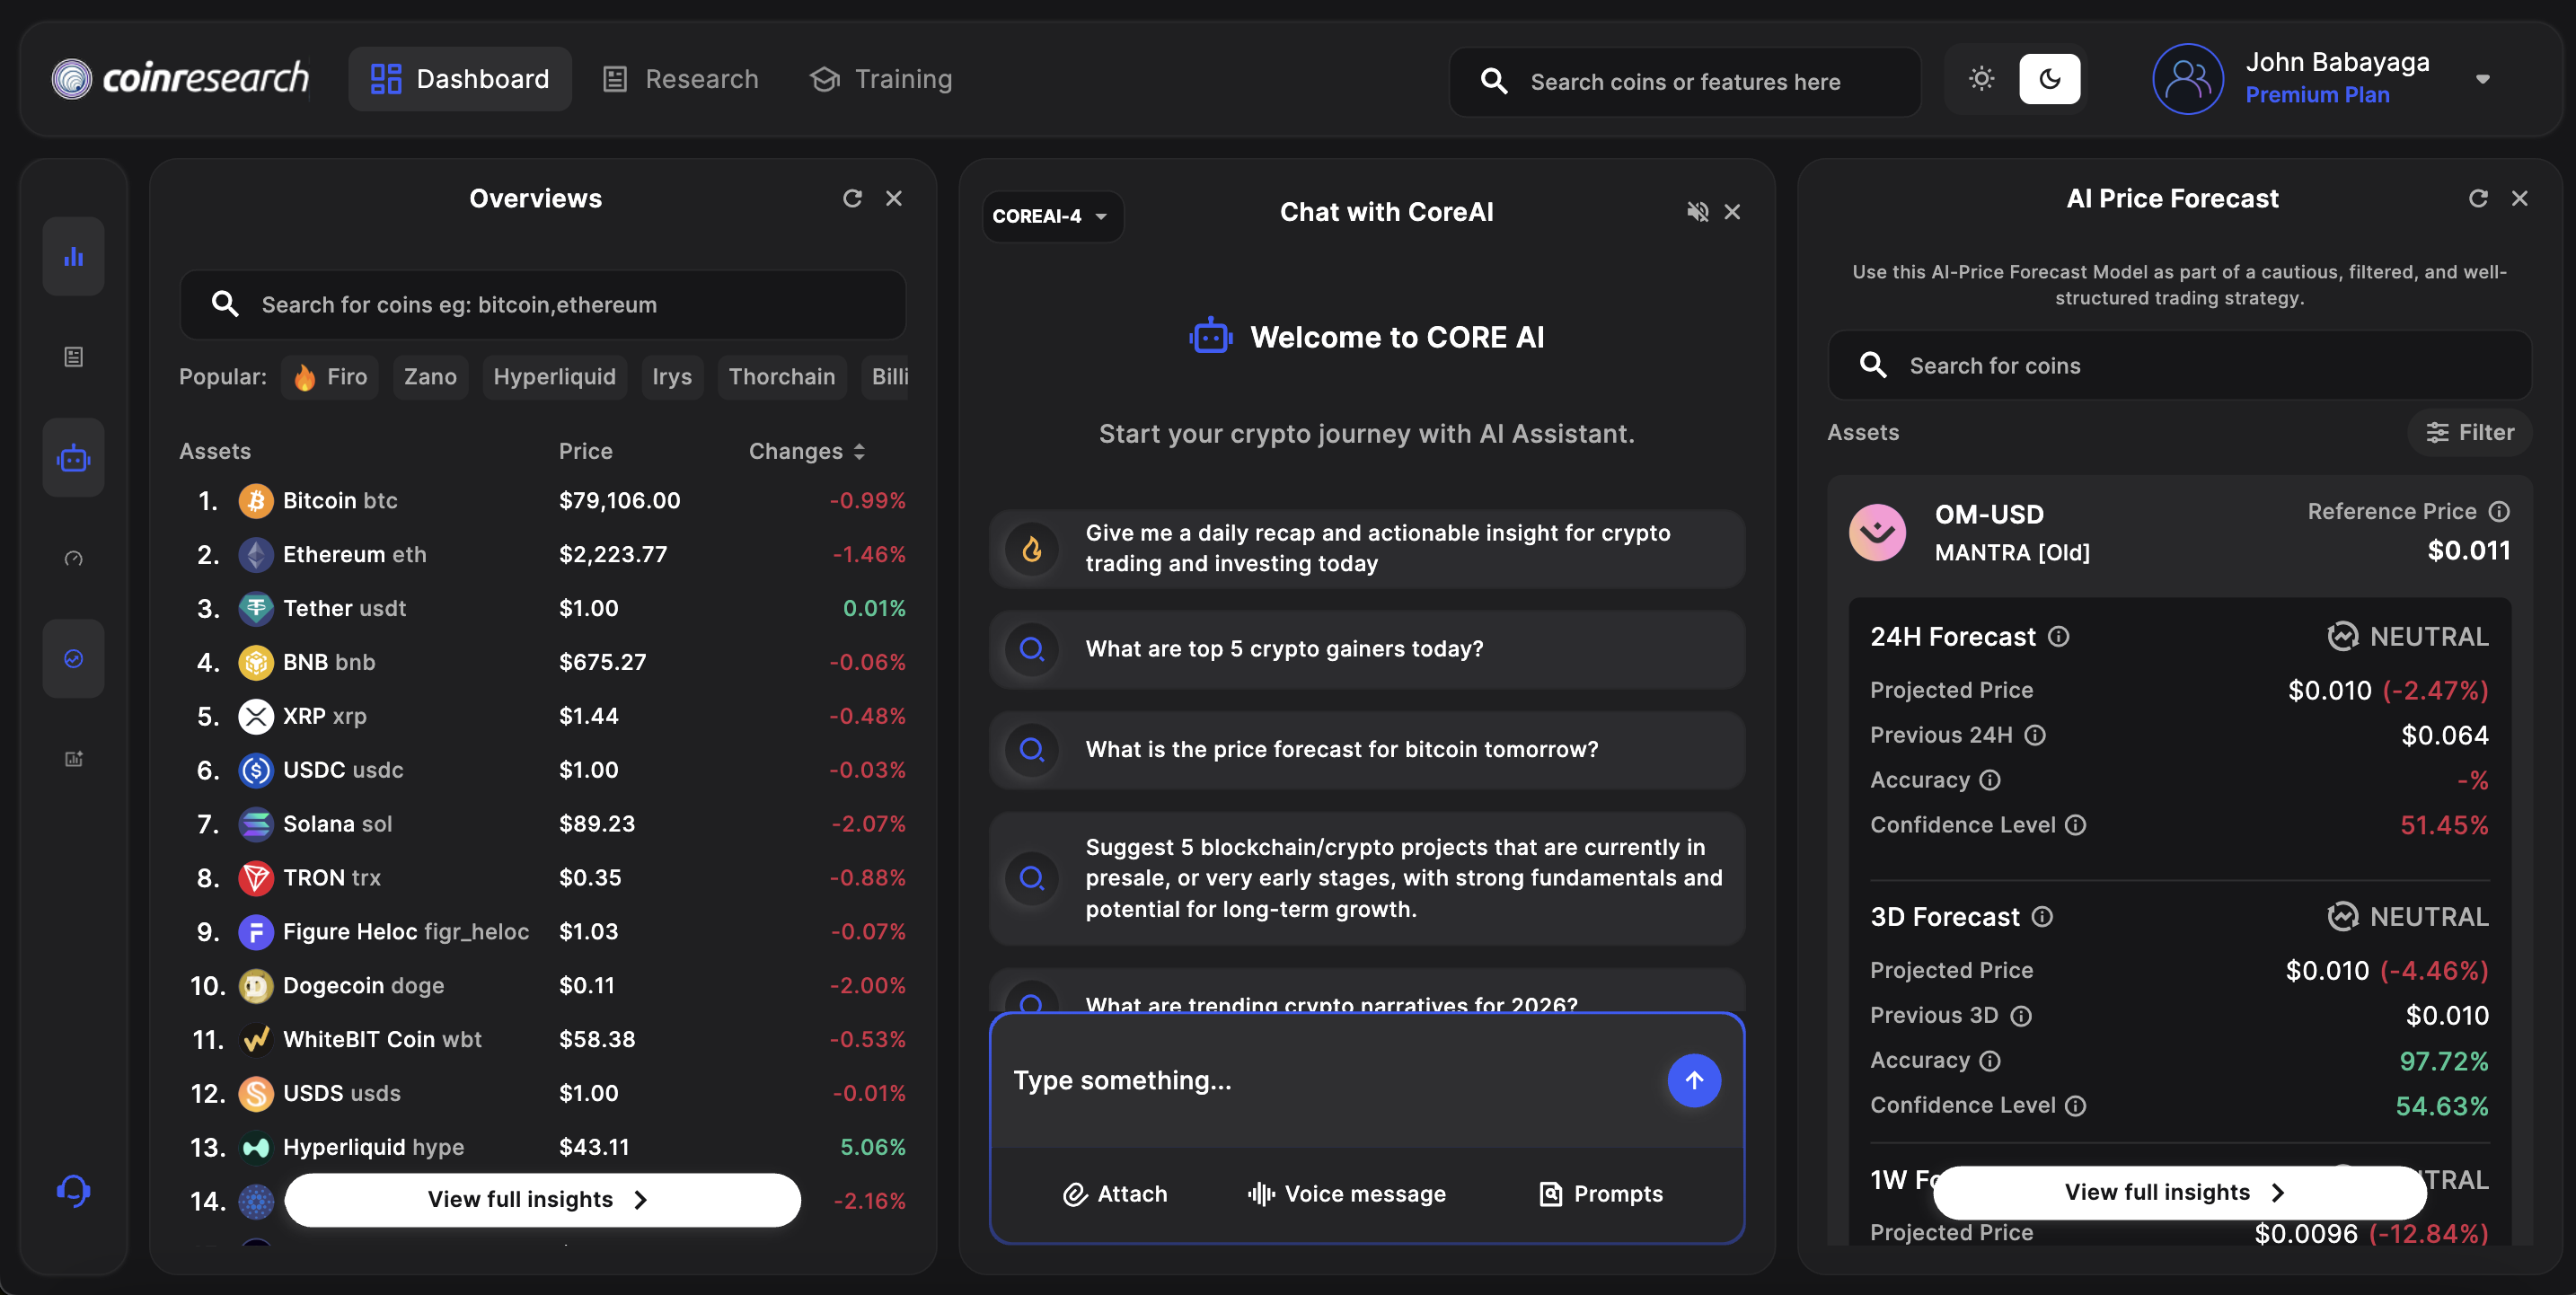Click View full insights in Overviews

542,1199
